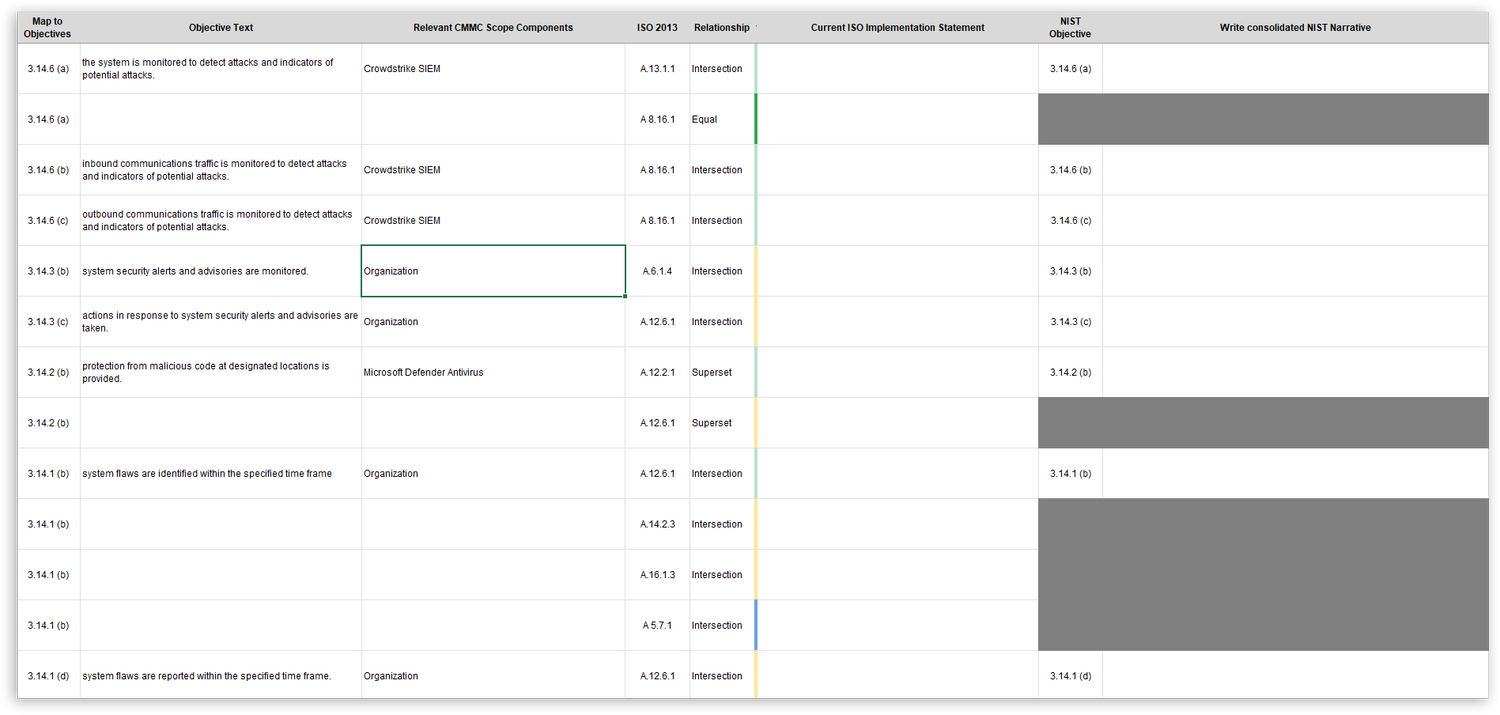Click 'Superset' in the 3.14.2 (b) A.12.6.1 row
Screen dimensions: 1500x715
point(722,423)
